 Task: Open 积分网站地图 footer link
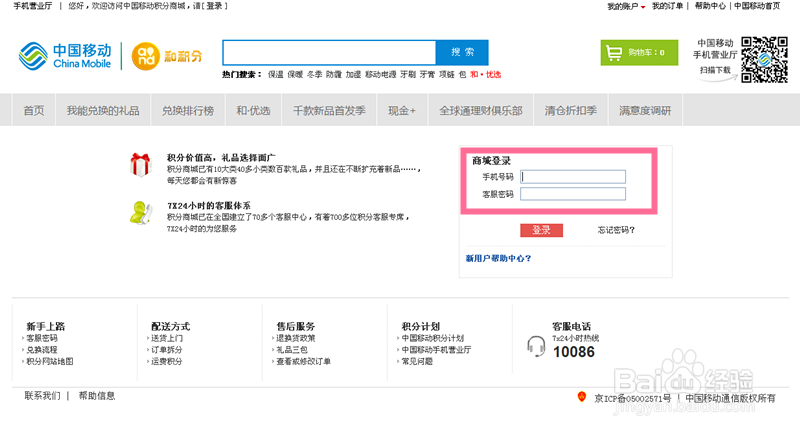(x=49, y=361)
